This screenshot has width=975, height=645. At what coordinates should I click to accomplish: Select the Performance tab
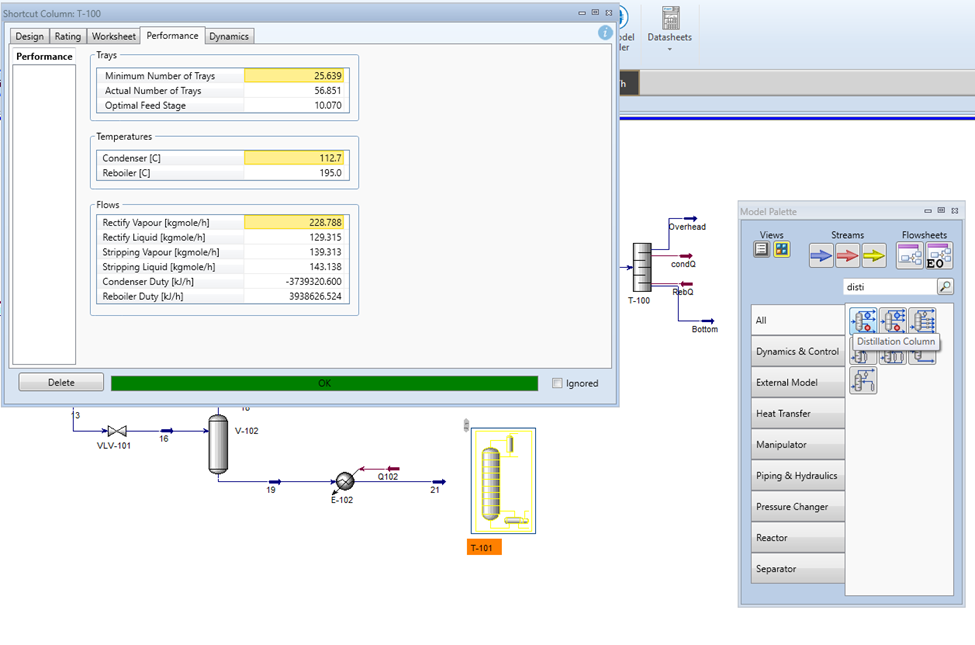[172, 35]
